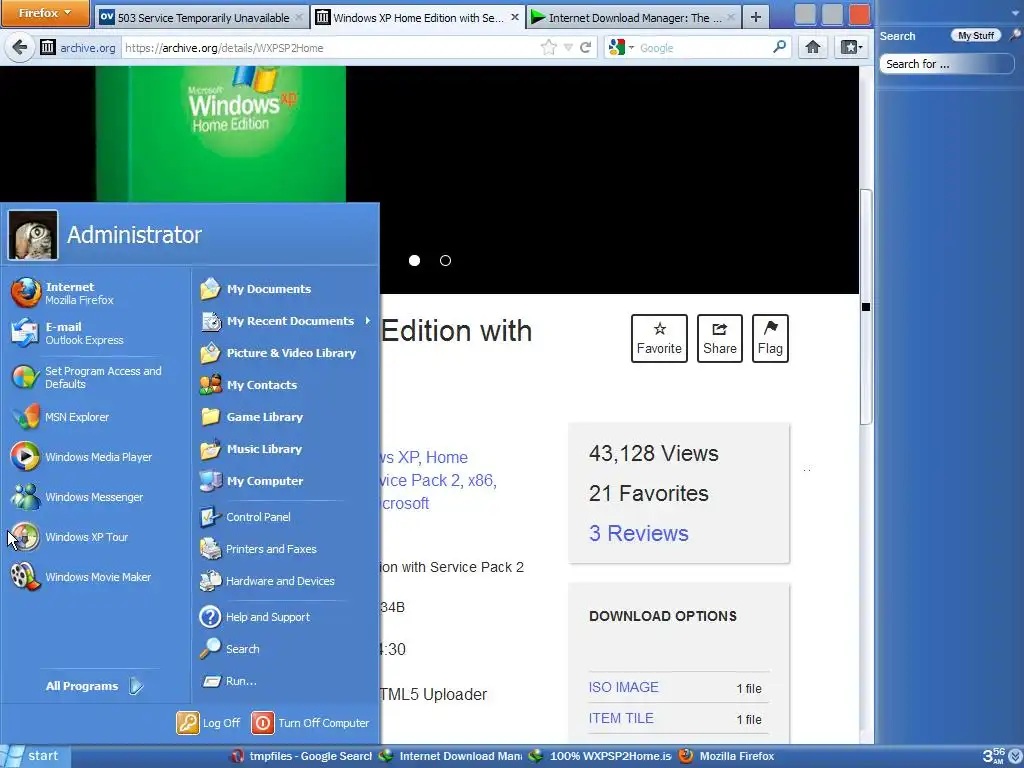The height and width of the screenshot is (768, 1024).
Task: Open the Firefox application menu
Action: point(44,13)
